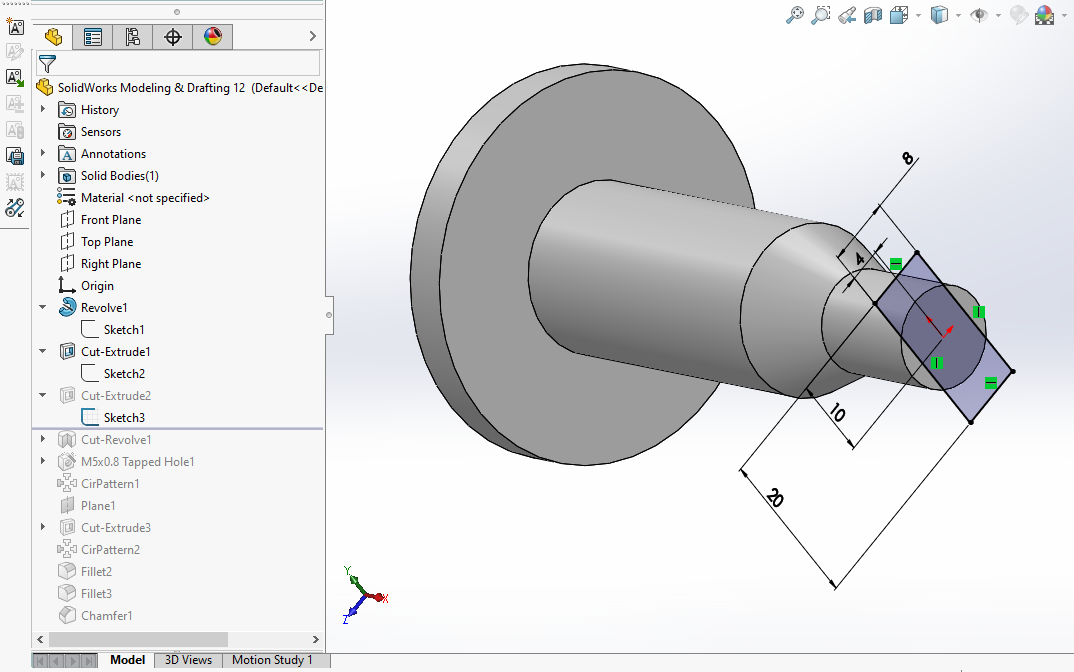Switch to the 3D Views tab
Viewport: 1074px width, 672px height.
click(x=188, y=660)
